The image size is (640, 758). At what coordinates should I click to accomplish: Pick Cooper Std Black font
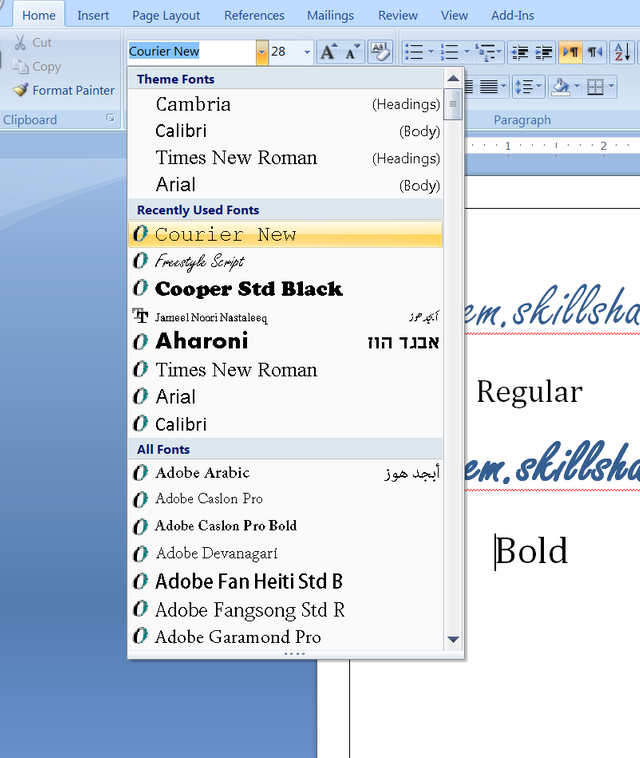(x=285, y=289)
